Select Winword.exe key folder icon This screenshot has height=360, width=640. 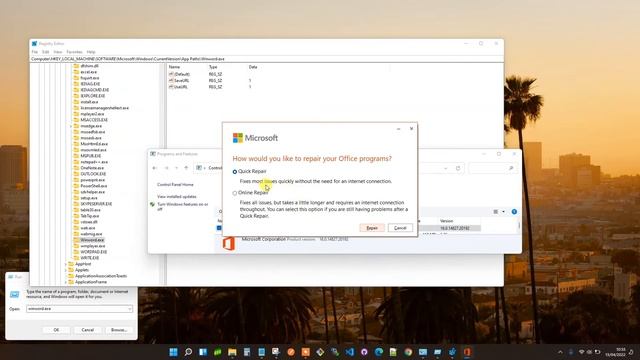(76, 240)
